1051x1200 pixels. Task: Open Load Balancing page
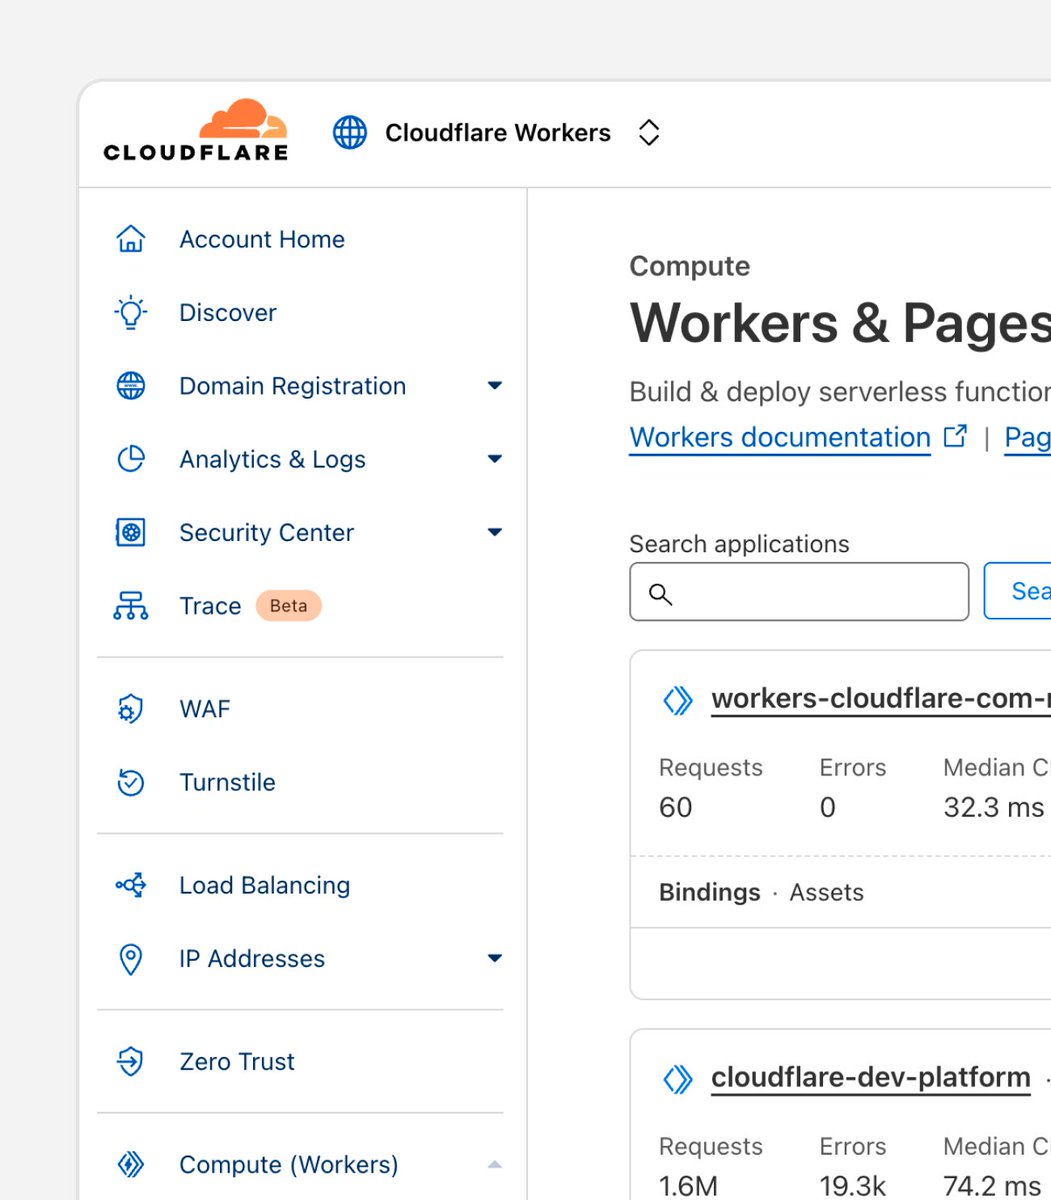tap(265, 885)
